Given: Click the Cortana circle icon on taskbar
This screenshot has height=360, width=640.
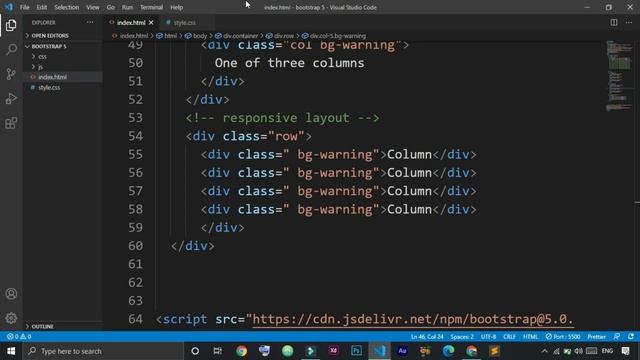Looking at the screenshot, I should (x=195, y=351).
